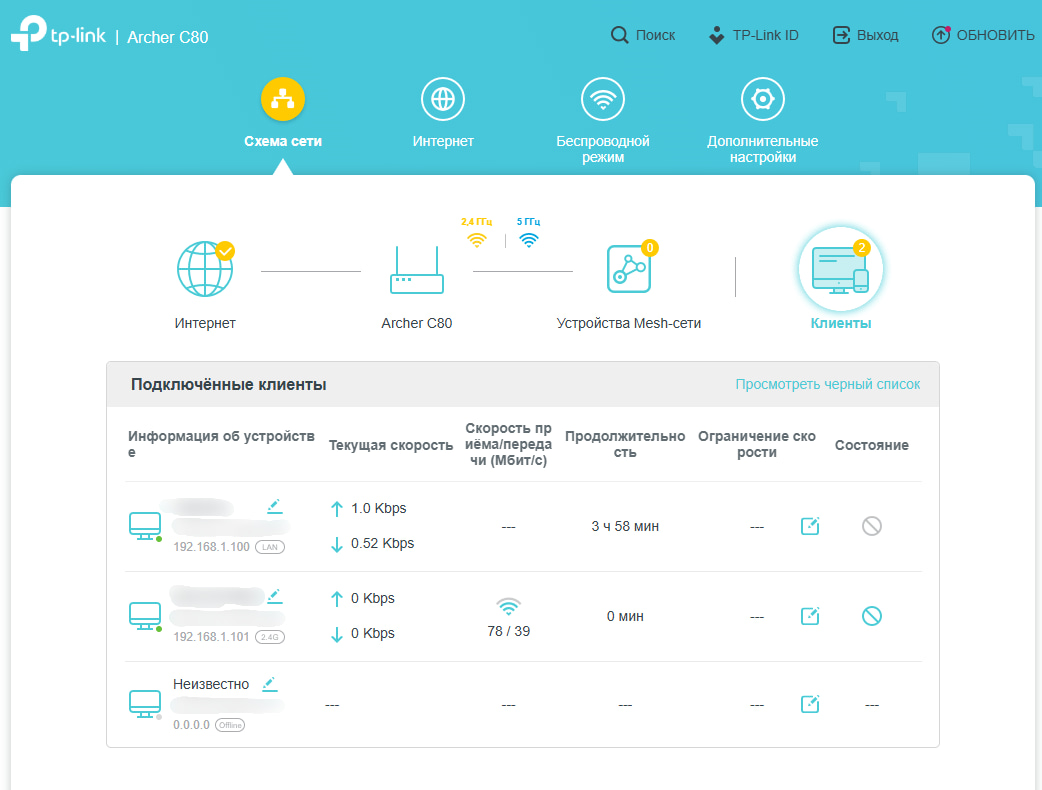Click Продолжительность column header
The width and height of the screenshot is (1042, 790).
point(625,444)
